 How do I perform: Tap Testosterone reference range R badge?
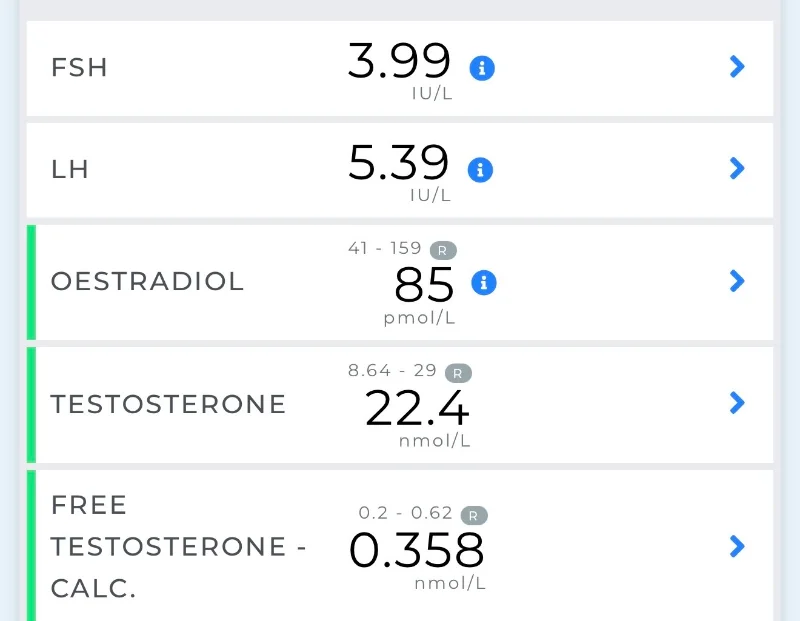(458, 373)
